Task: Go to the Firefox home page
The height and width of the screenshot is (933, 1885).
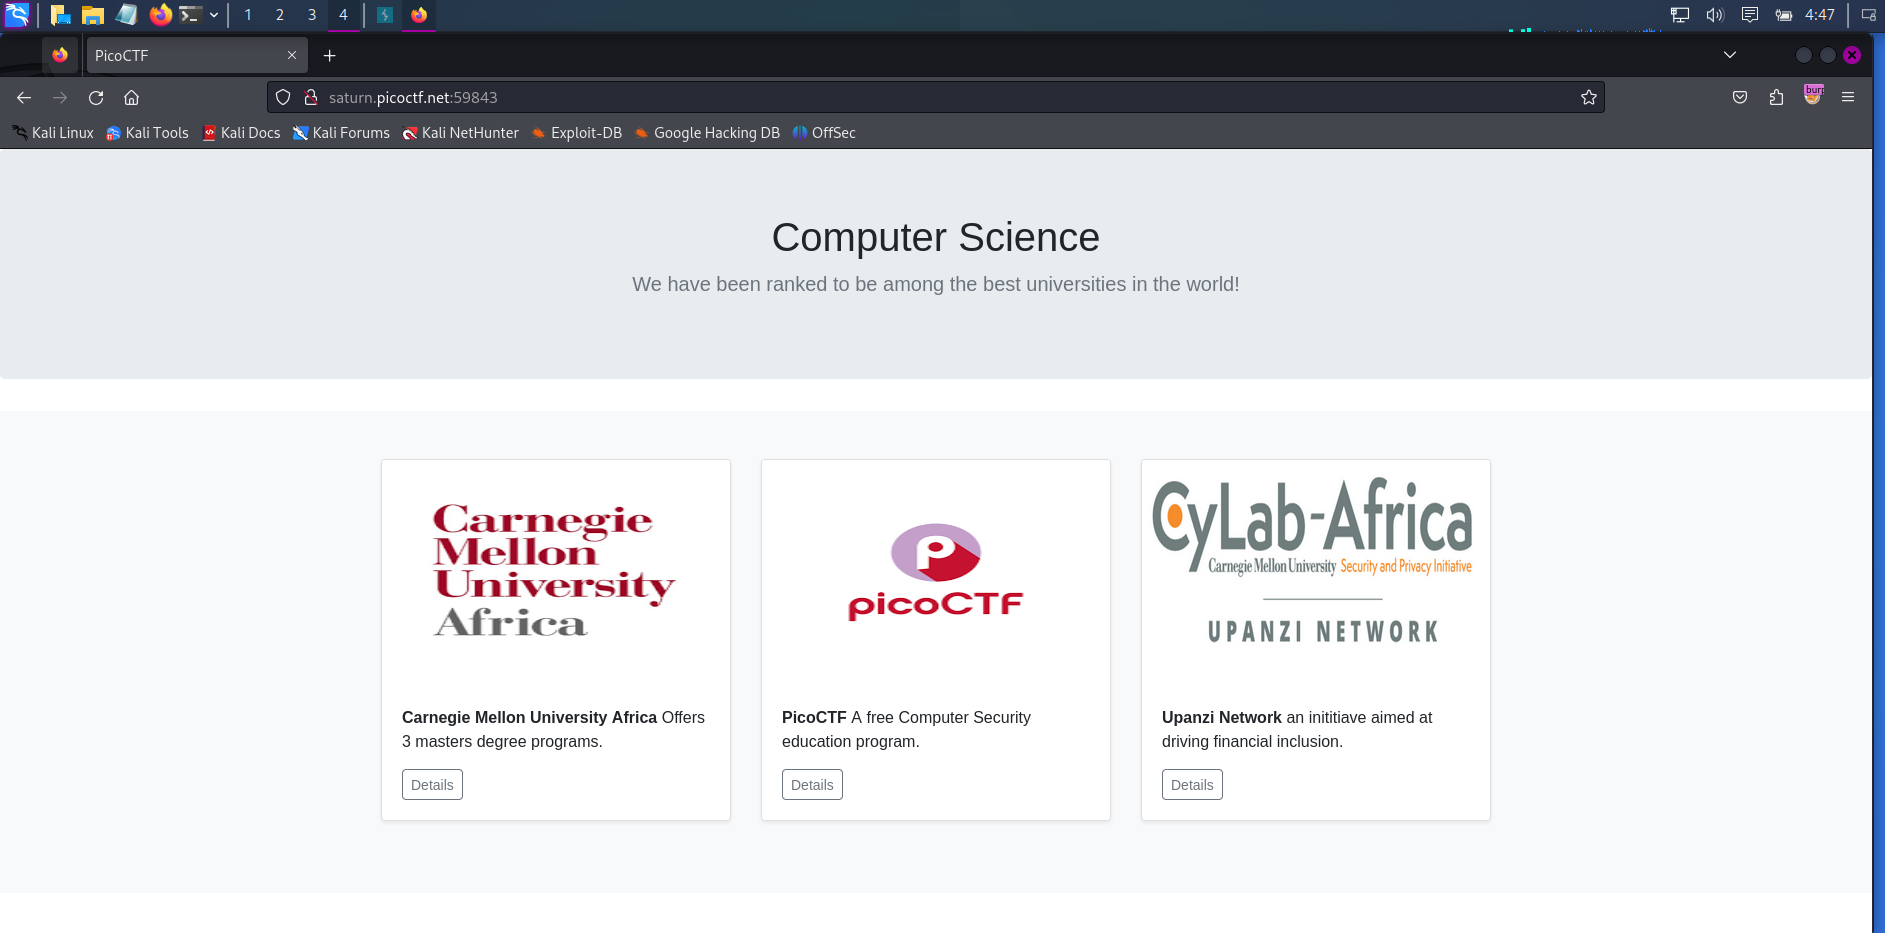Action: (x=131, y=97)
